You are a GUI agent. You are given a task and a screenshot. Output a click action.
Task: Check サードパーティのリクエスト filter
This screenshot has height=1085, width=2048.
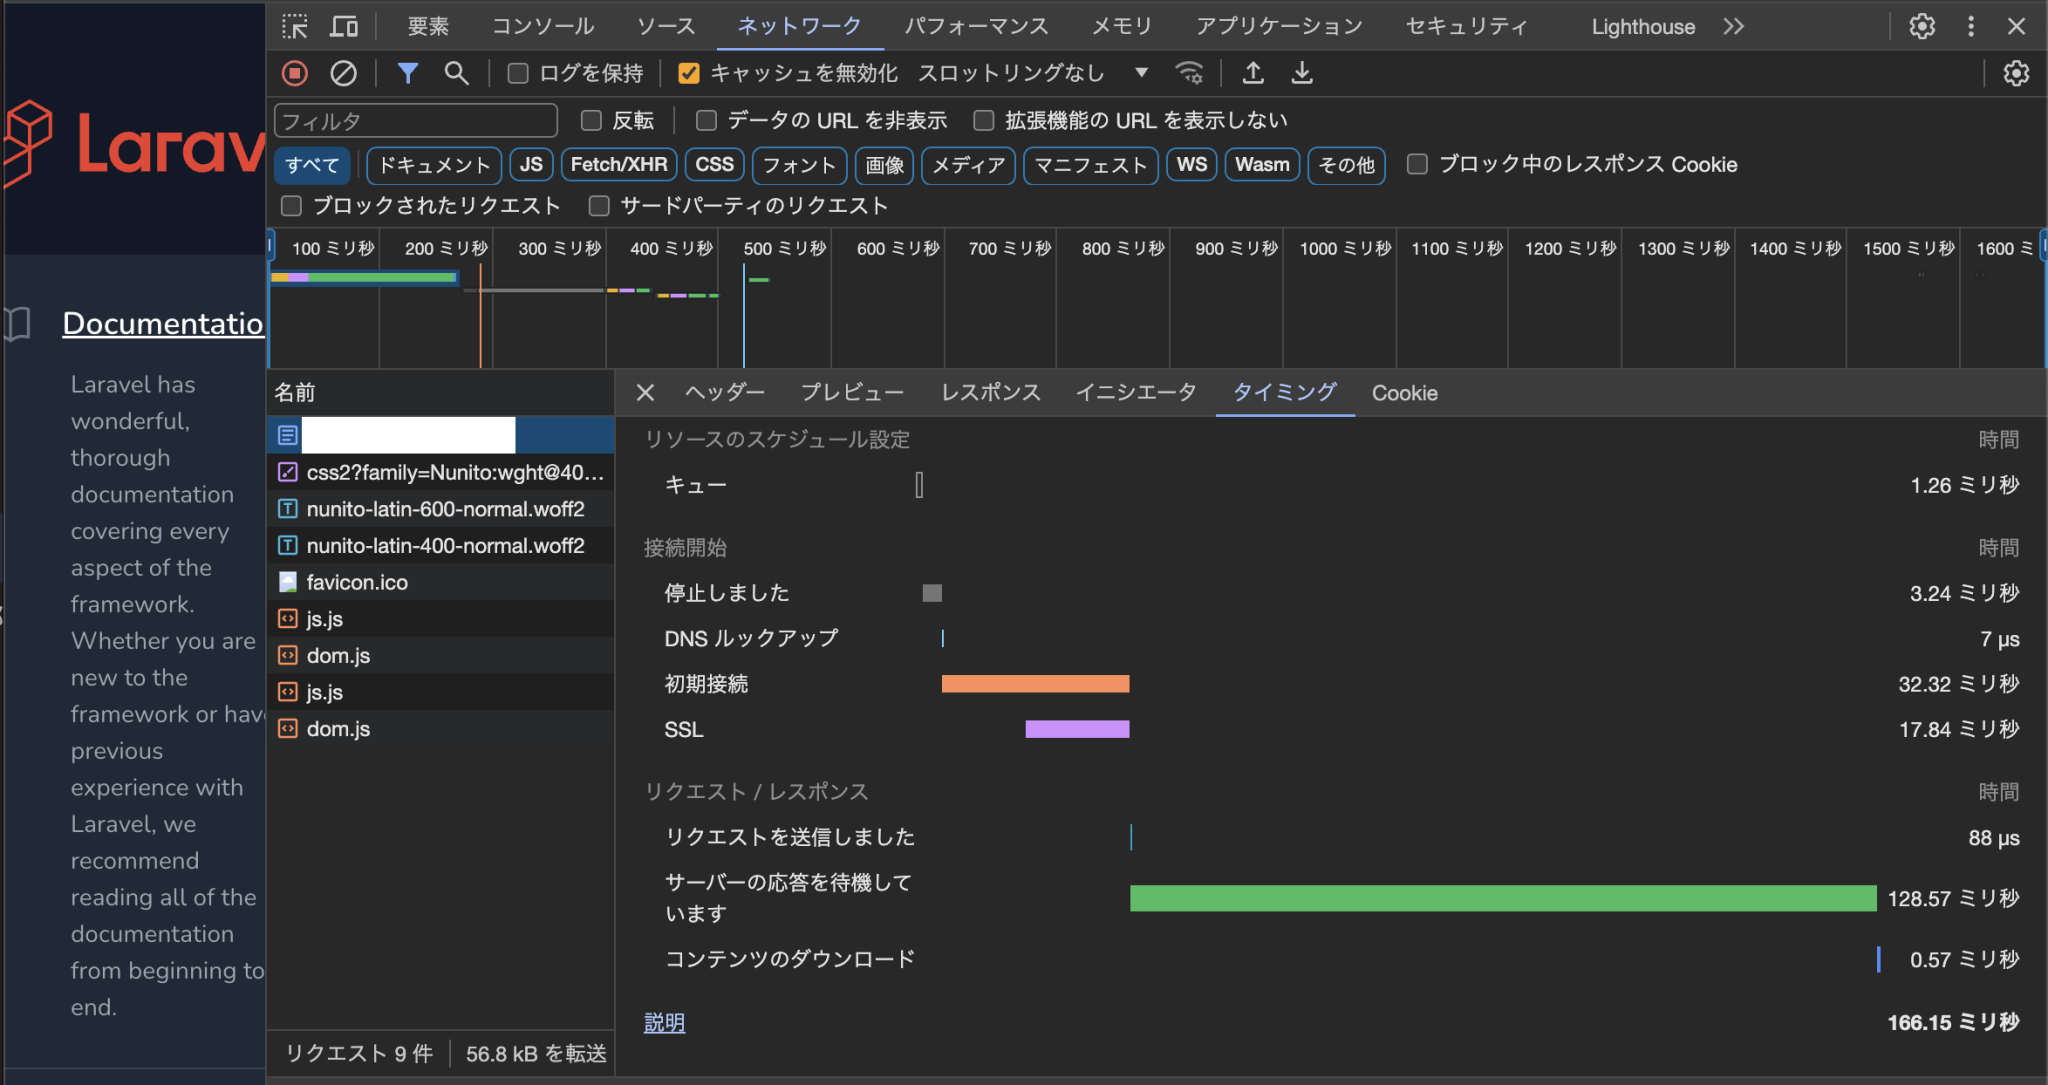(600, 205)
